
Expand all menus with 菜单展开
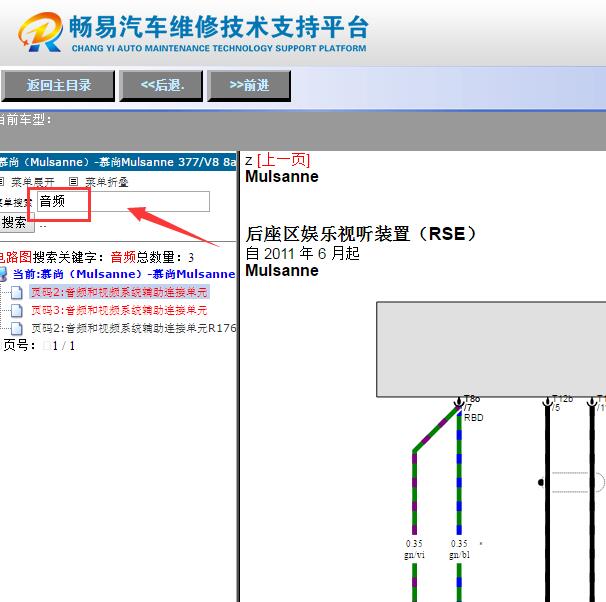32,182
